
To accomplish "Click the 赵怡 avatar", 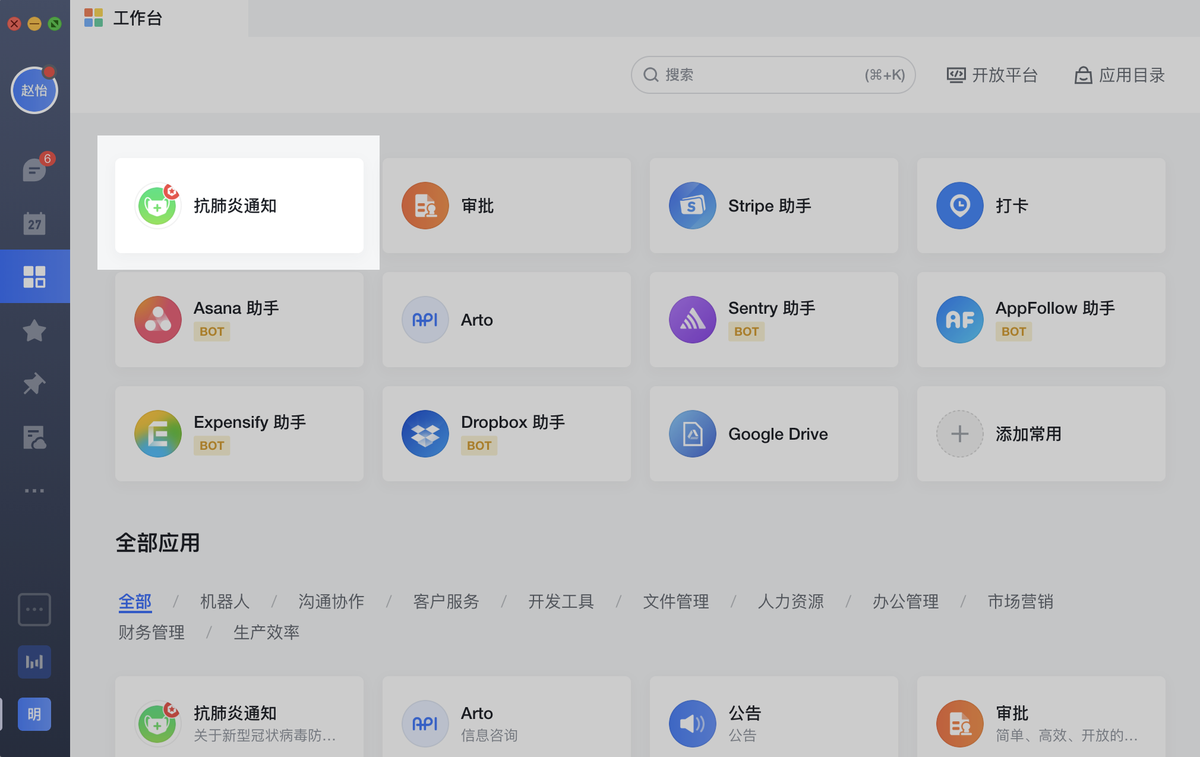I will coord(34,90).
